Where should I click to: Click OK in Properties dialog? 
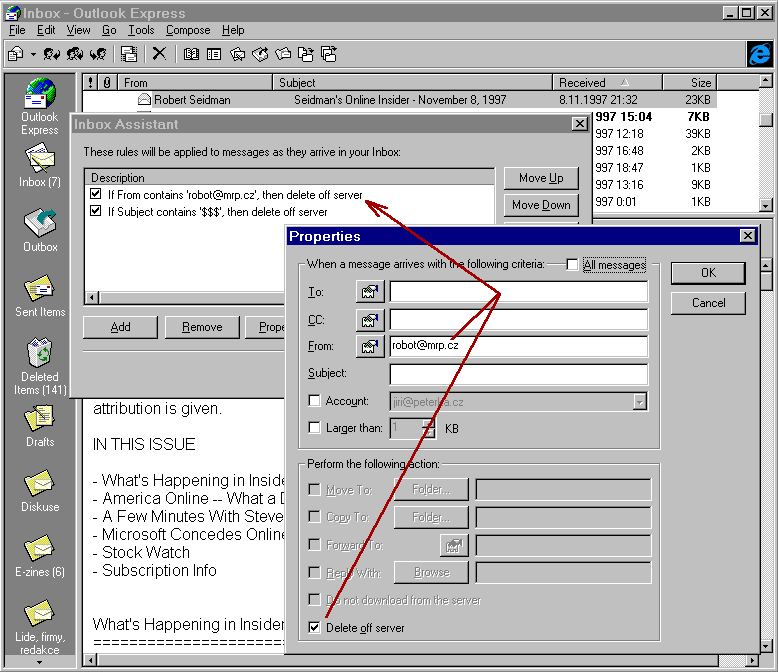[708, 273]
